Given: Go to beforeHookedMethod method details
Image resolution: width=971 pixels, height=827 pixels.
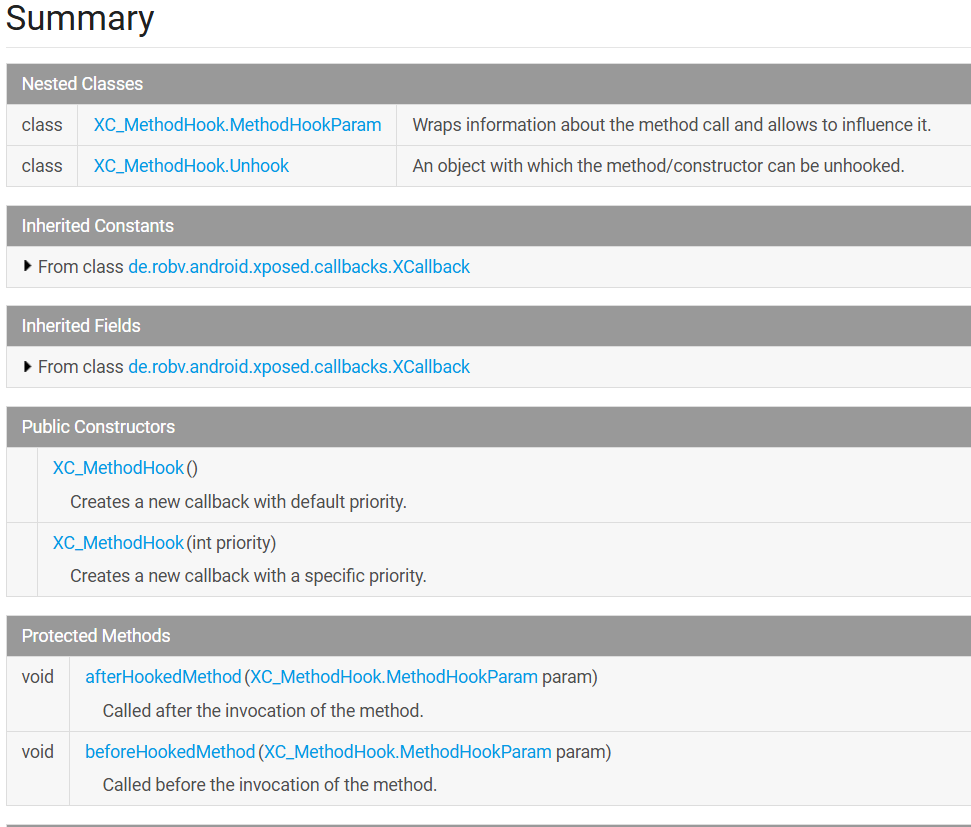Looking at the screenshot, I should click(170, 751).
